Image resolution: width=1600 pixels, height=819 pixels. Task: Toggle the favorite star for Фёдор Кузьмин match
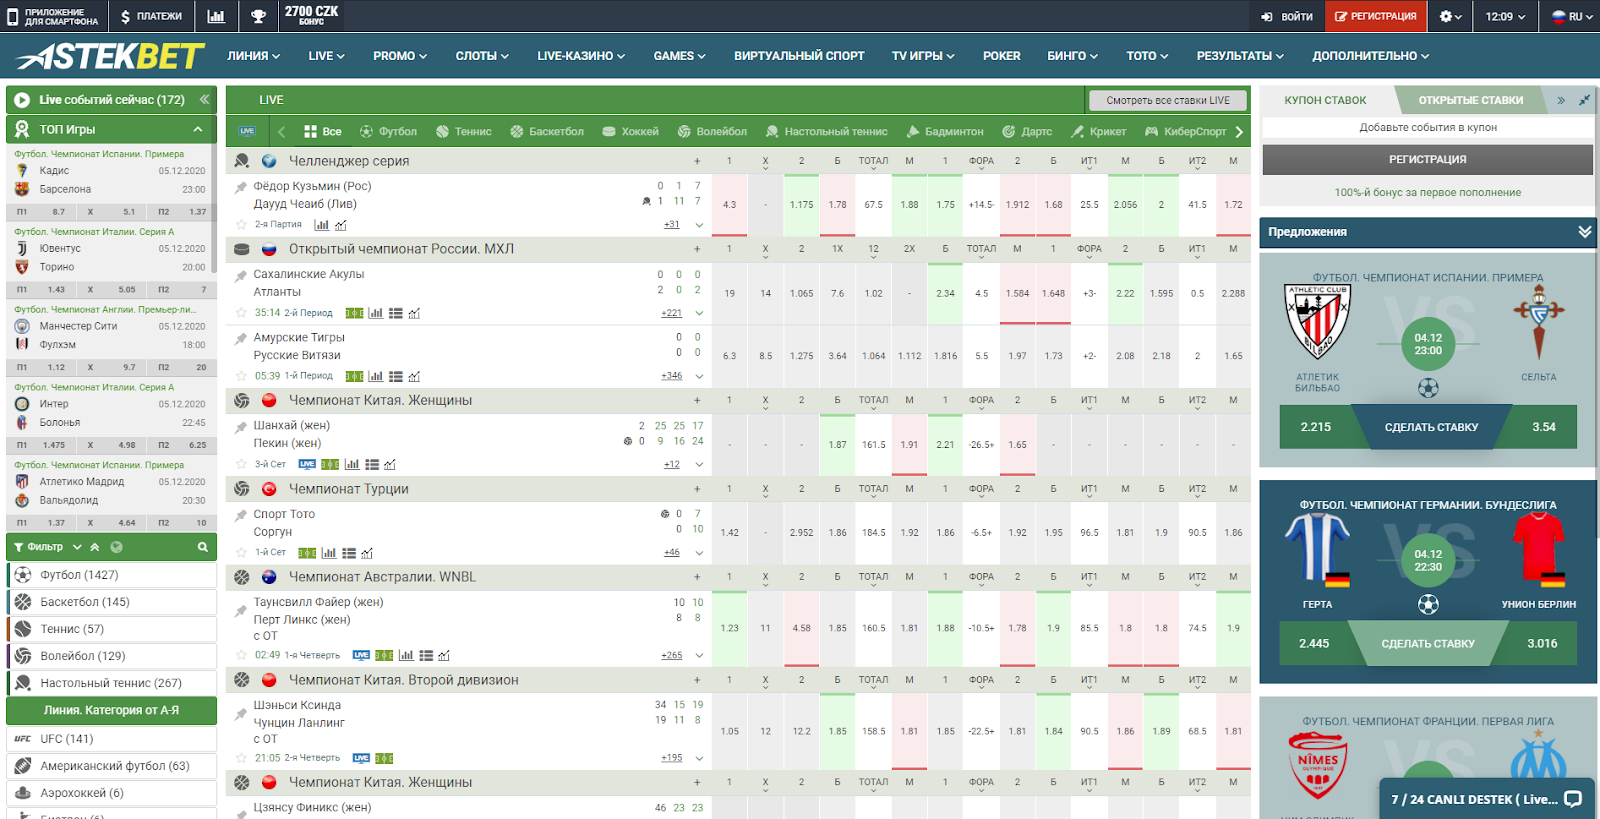click(241, 225)
